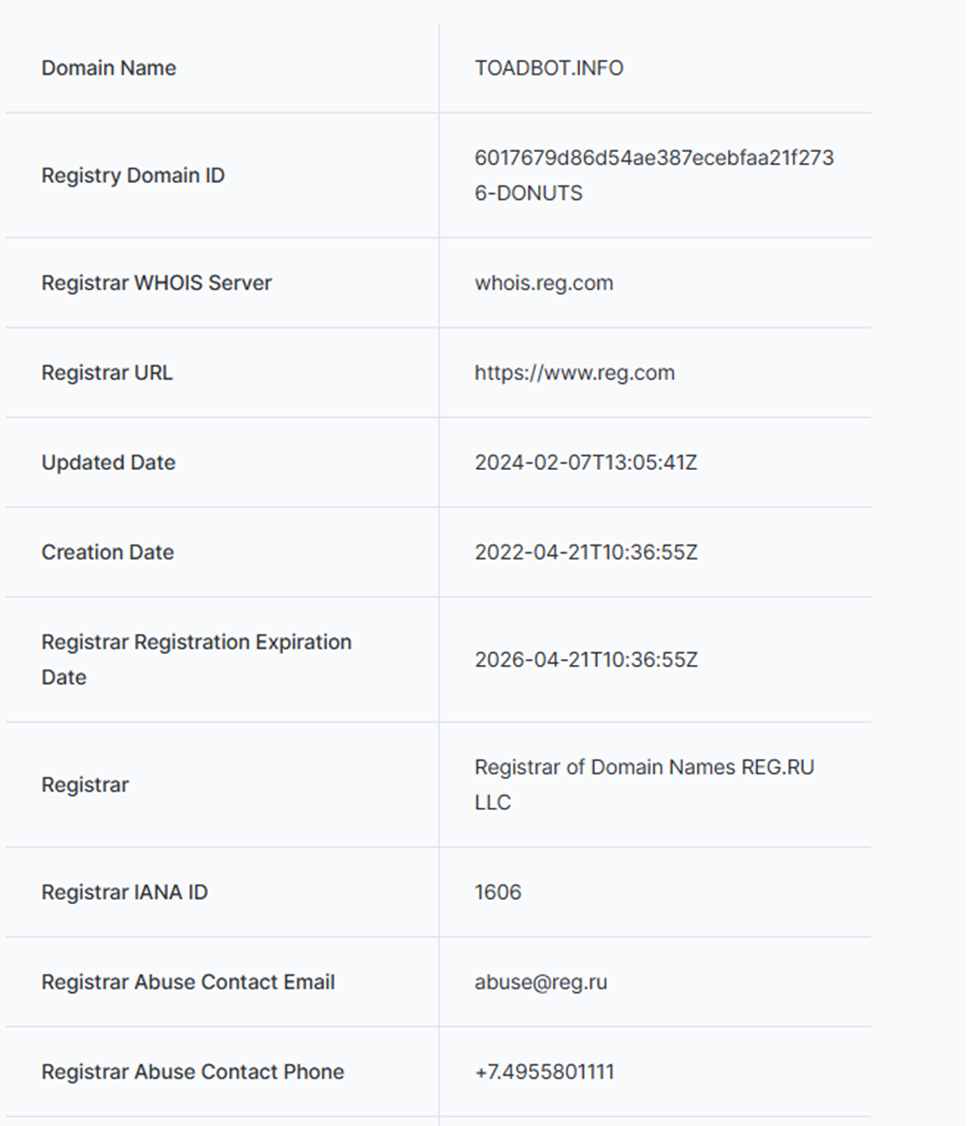Click the Registrar URL label
This screenshot has width=974, height=1126.
coord(106,373)
